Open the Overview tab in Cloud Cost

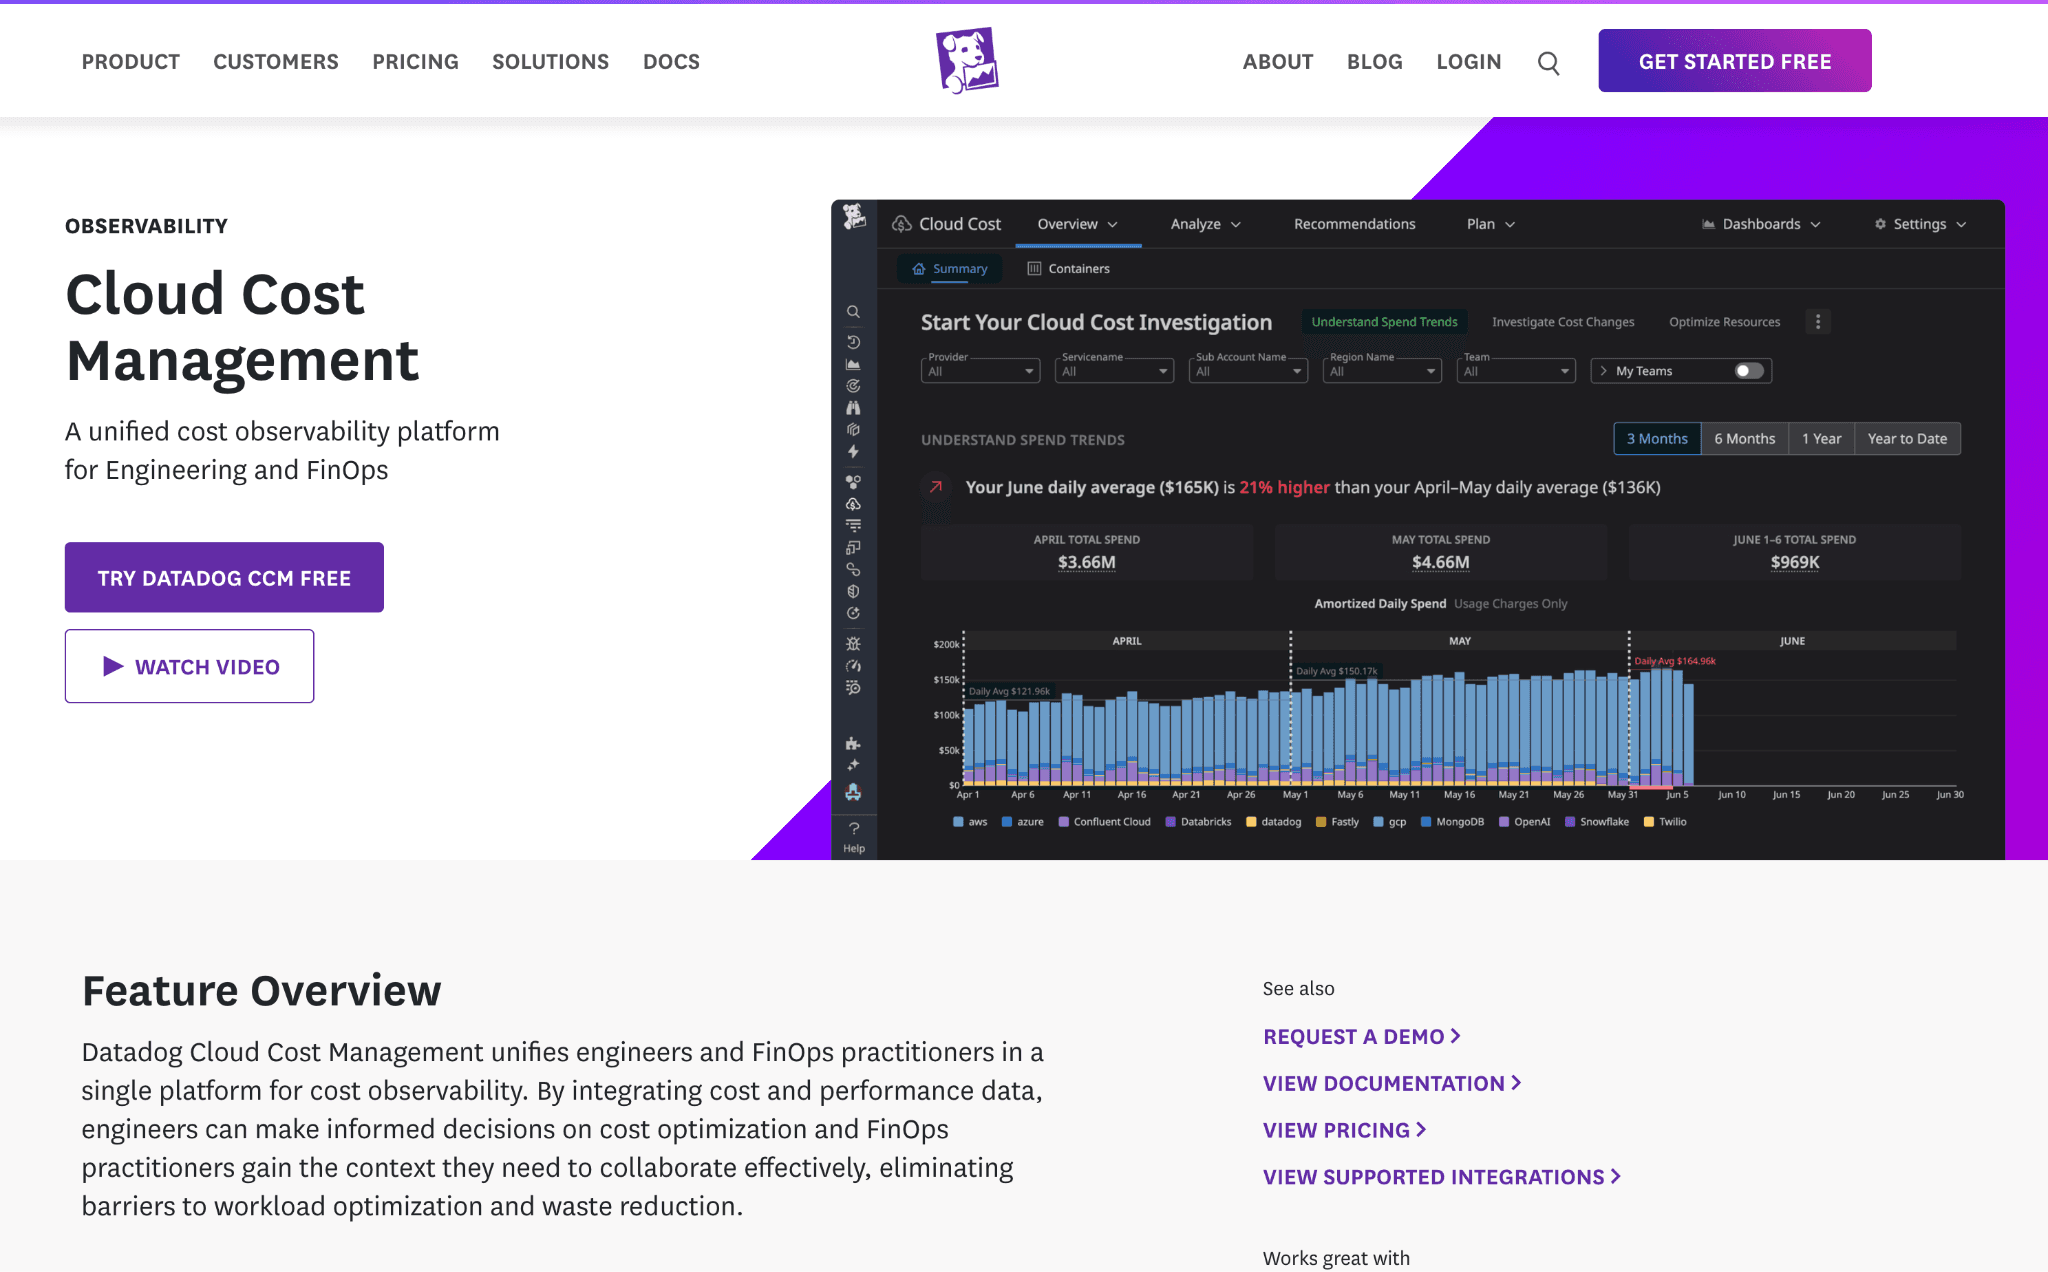pos(1078,224)
